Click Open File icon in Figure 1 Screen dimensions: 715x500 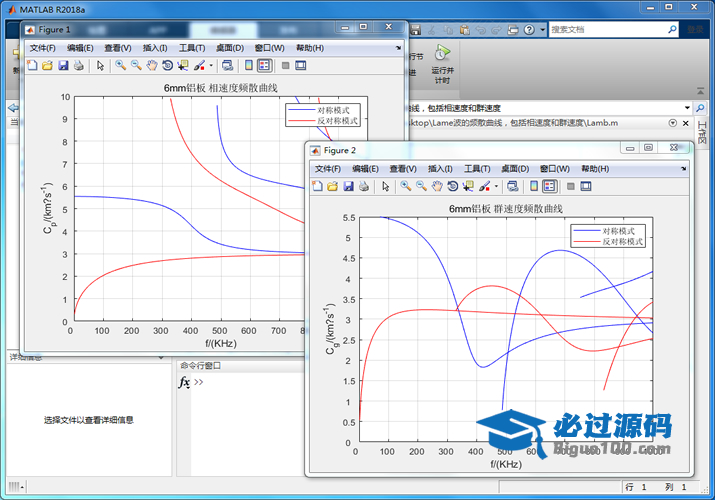[x=47, y=66]
